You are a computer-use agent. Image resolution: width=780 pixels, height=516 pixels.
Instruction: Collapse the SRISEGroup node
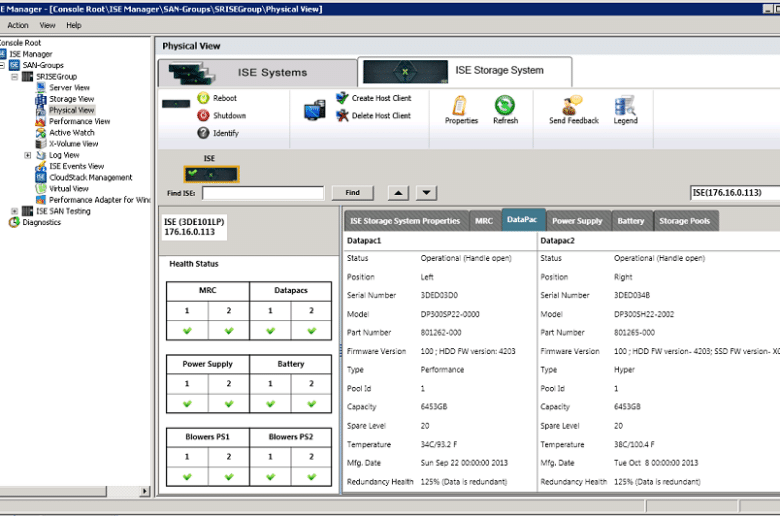pyautogui.click(x=14, y=77)
